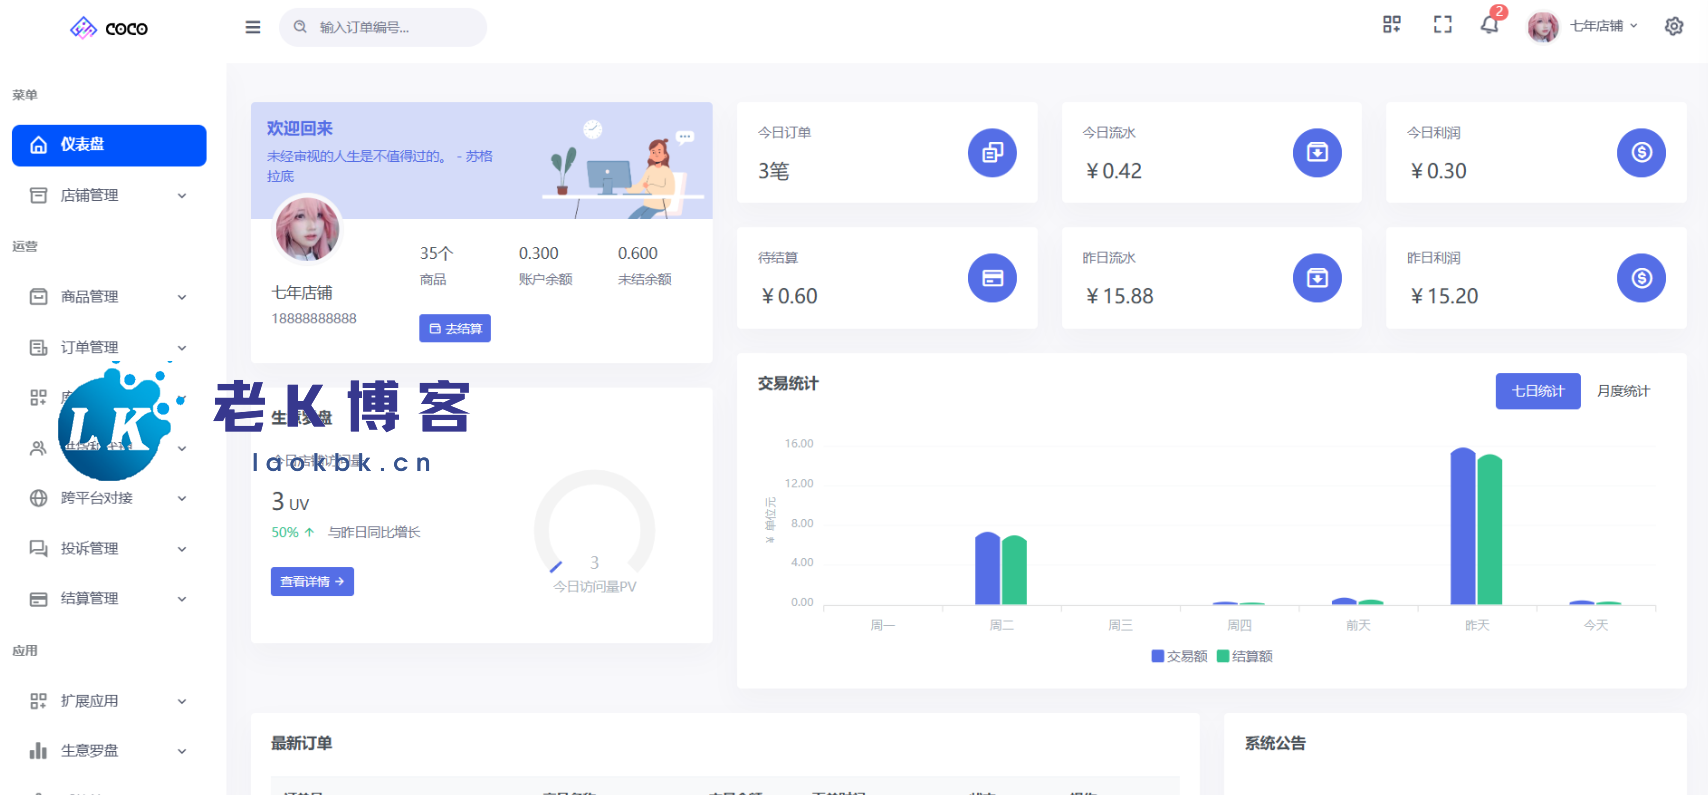Click the 查看详情 button
The width and height of the screenshot is (1708, 795).
click(312, 582)
